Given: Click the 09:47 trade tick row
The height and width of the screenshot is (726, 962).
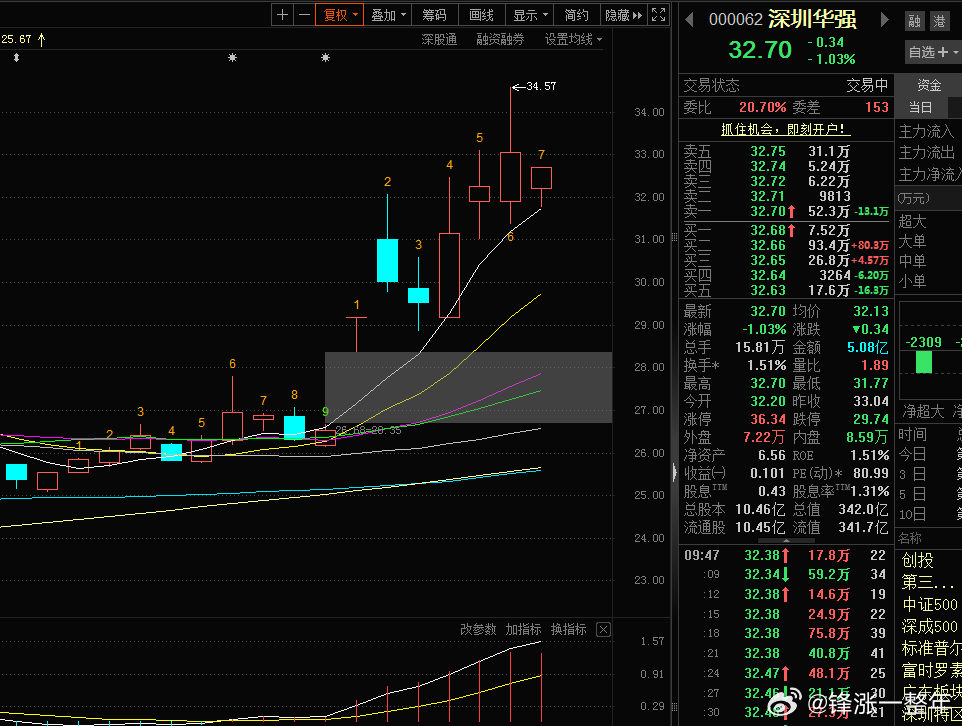Looking at the screenshot, I should (x=785, y=555).
